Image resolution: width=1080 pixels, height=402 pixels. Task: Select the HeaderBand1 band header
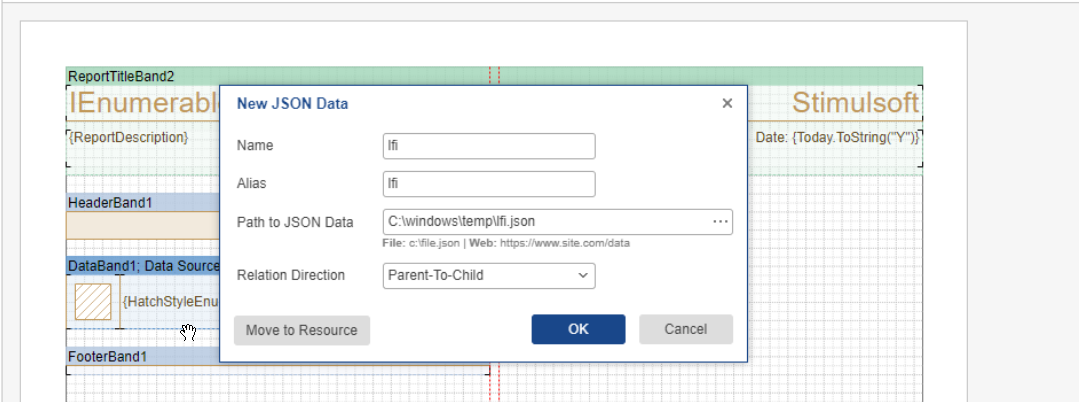[110, 203]
